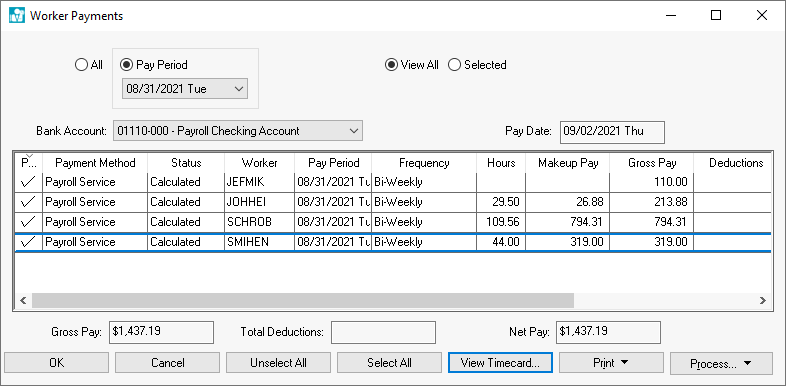Click the Worker Payments app icon in title bar

(x=17, y=16)
